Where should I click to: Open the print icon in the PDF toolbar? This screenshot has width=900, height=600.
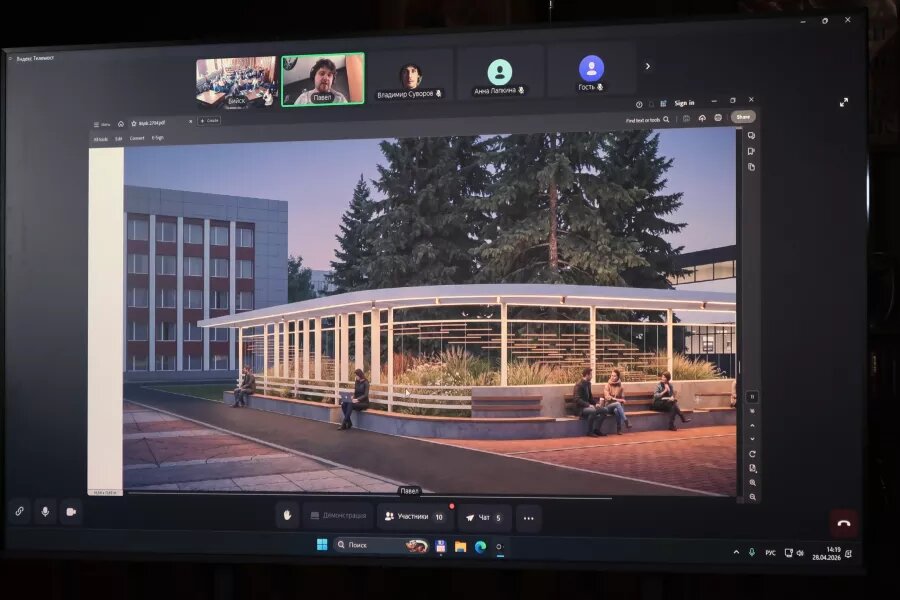coord(718,118)
